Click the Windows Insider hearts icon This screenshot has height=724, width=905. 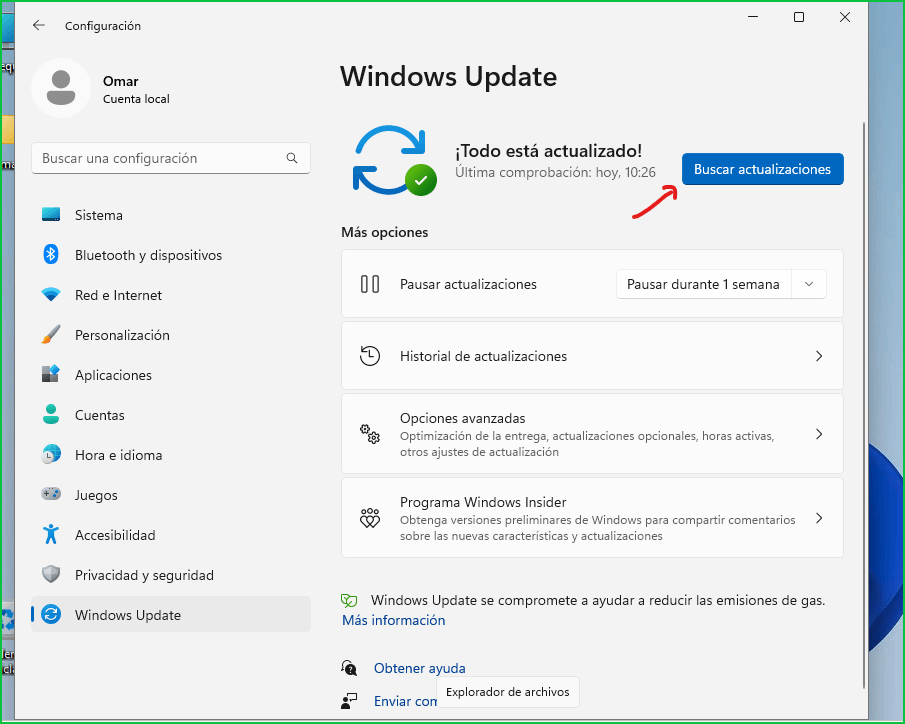pyautogui.click(x=370, y=518)
